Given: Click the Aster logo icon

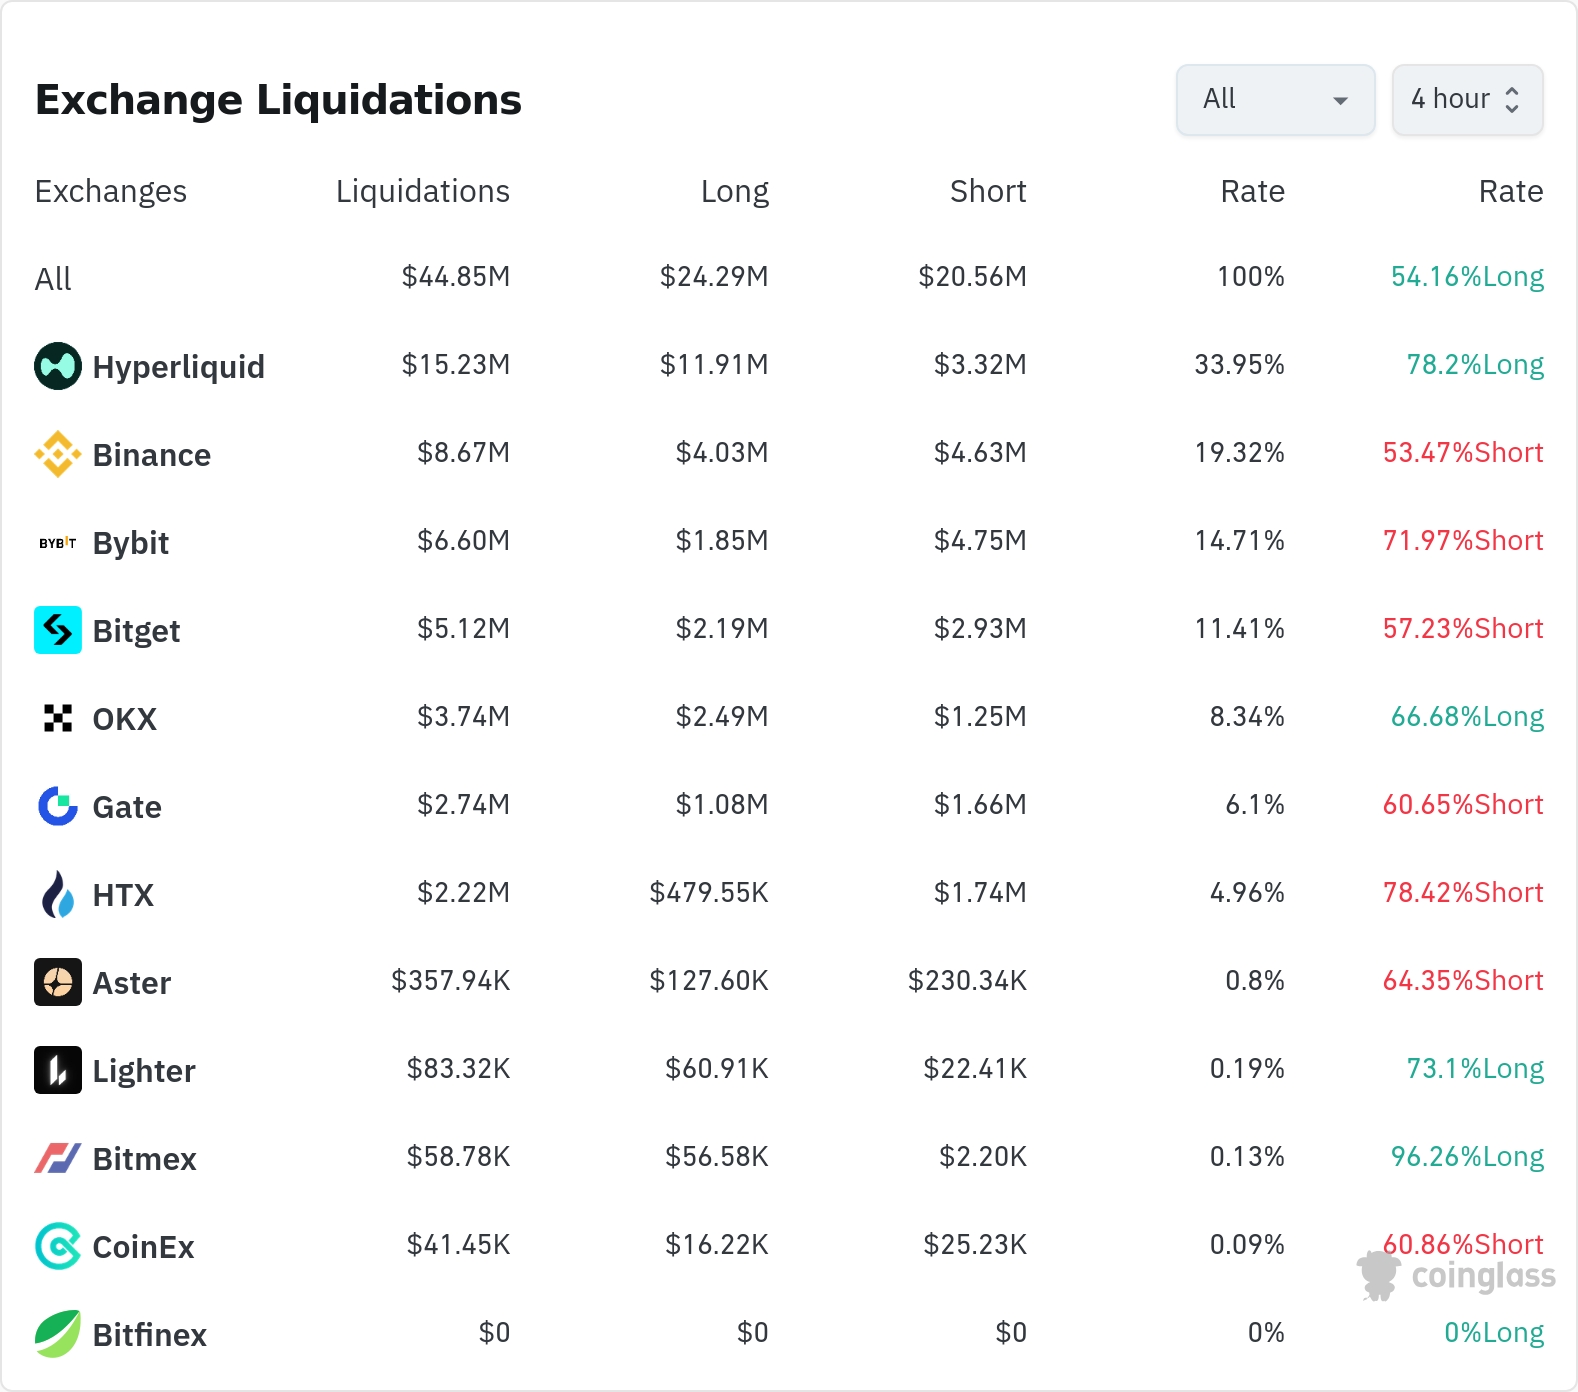Looking at the screenshot, I should [58, 982].
